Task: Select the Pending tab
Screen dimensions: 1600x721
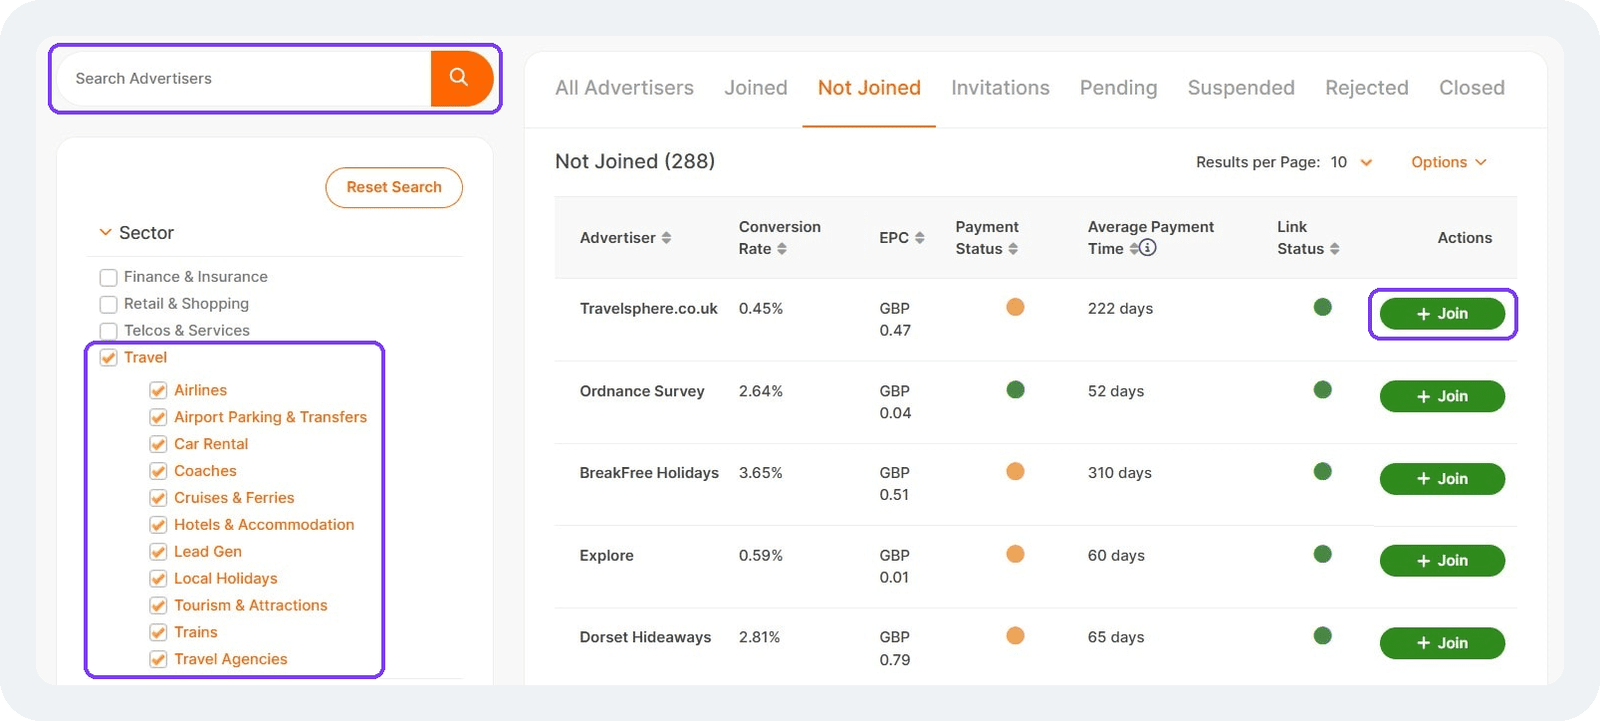Action: [x=1118, y=88]
